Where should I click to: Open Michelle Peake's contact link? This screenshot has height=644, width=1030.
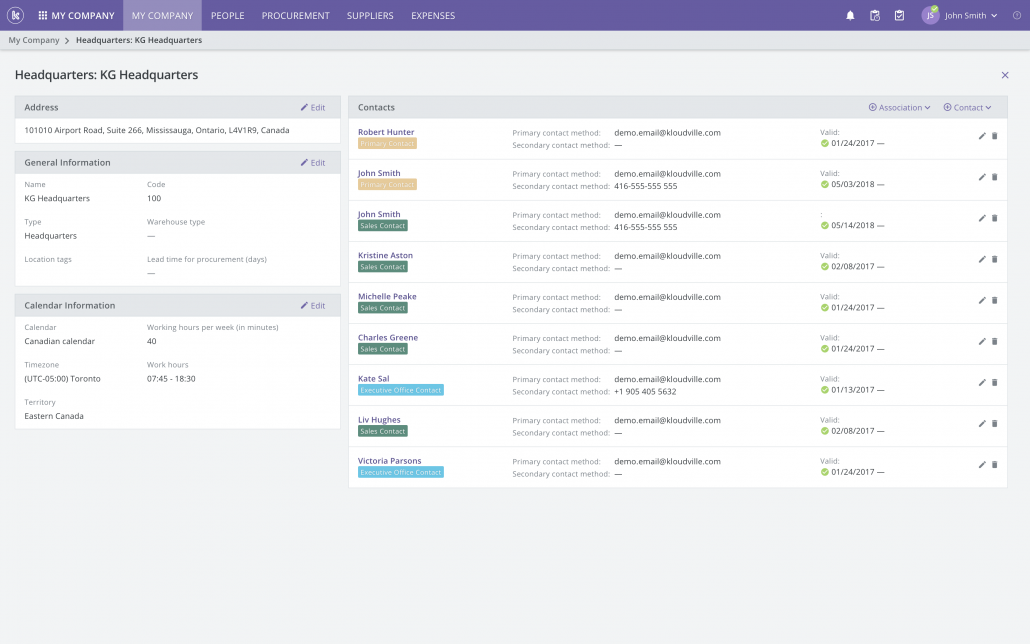pyautogui.click(x=387, y=296)
